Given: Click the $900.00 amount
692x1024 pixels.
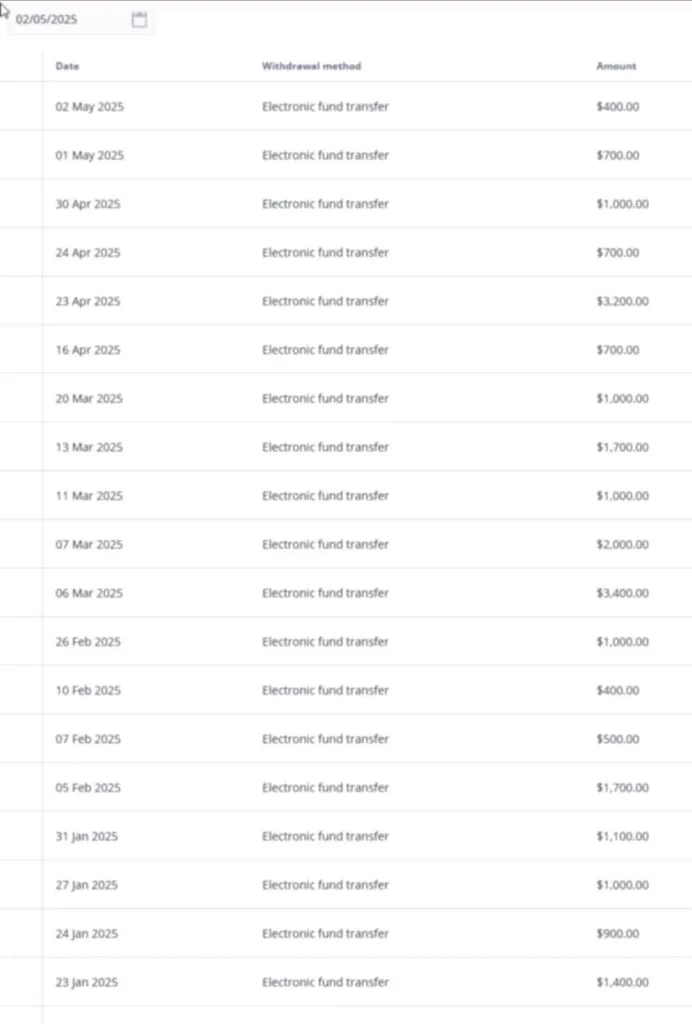Looking at the screenshot, I should (x=617, y=933).
